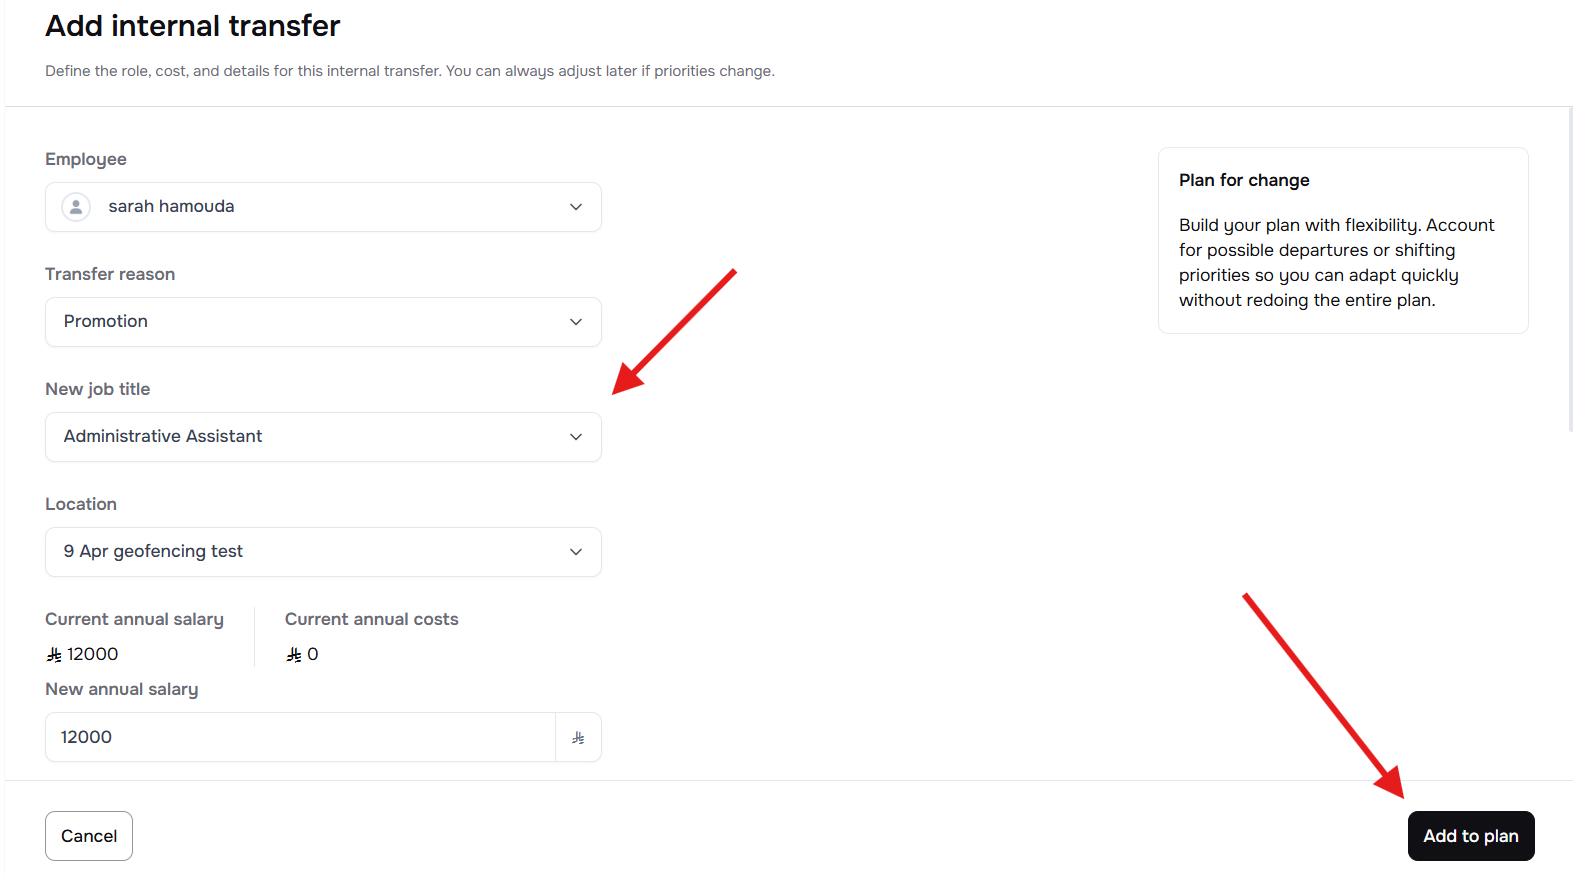Click the currency icon beside current salary 12000
The height and width of the screenshot is (877, 1573).
tap(54, 655)
